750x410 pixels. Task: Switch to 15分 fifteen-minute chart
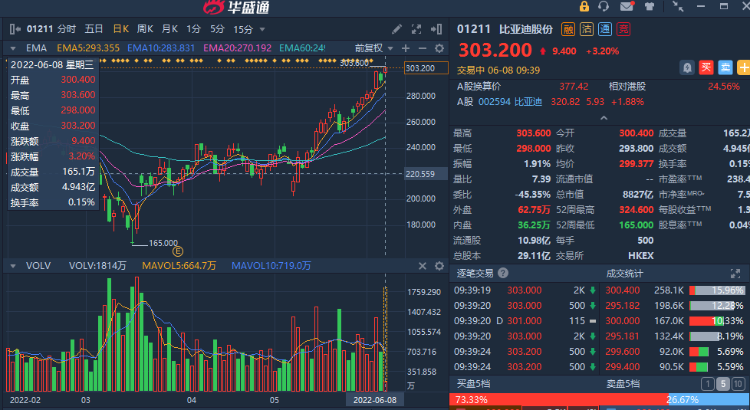pyautogui.click(x=243, y=29)
